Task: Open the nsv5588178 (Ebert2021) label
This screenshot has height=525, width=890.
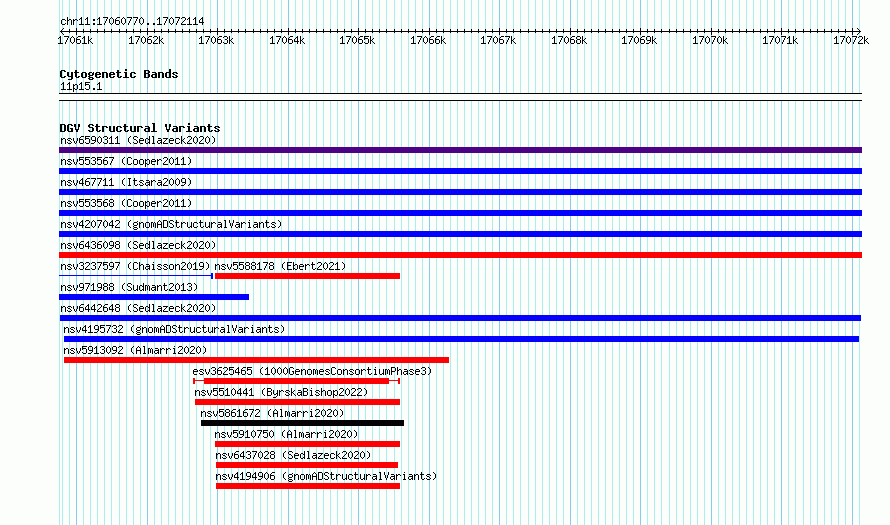Action: [x=280, y=266]
